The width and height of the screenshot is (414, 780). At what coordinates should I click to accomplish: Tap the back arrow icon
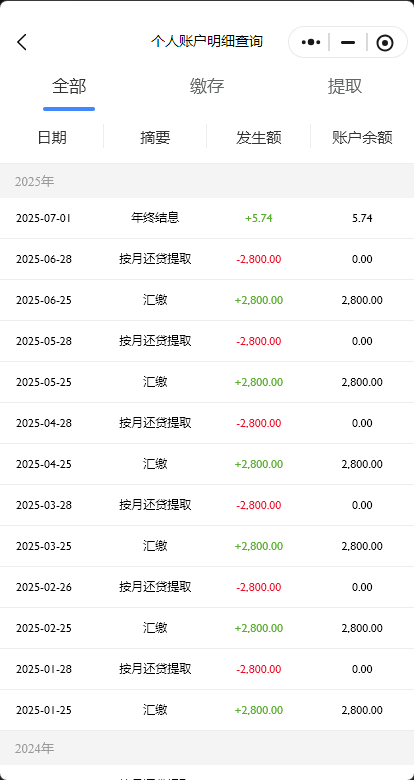pyautogui.click(x=22, y=42)
